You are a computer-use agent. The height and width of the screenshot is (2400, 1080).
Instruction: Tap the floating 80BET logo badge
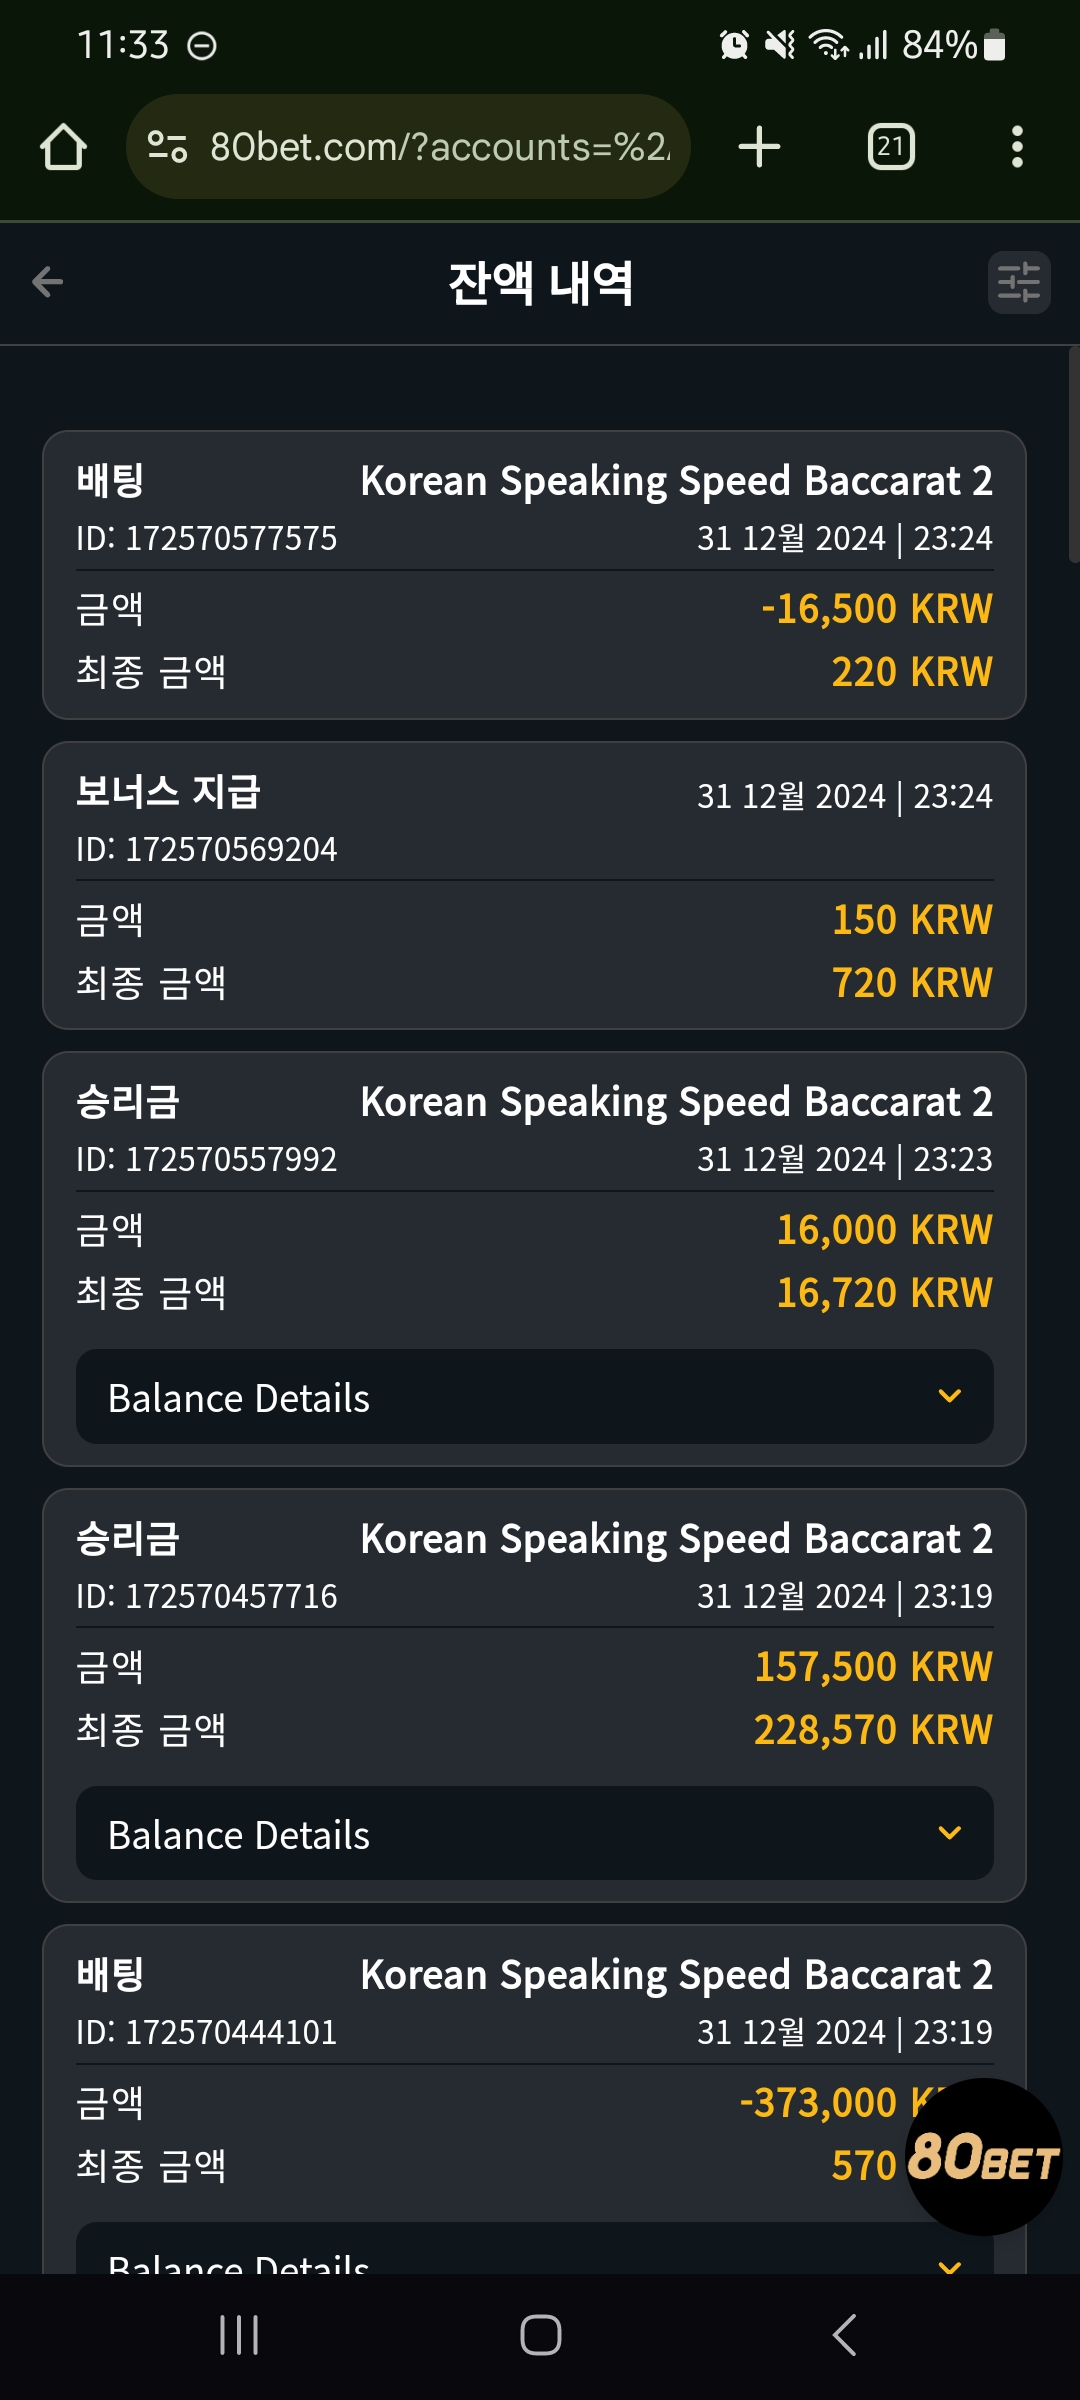point(984,2157)
